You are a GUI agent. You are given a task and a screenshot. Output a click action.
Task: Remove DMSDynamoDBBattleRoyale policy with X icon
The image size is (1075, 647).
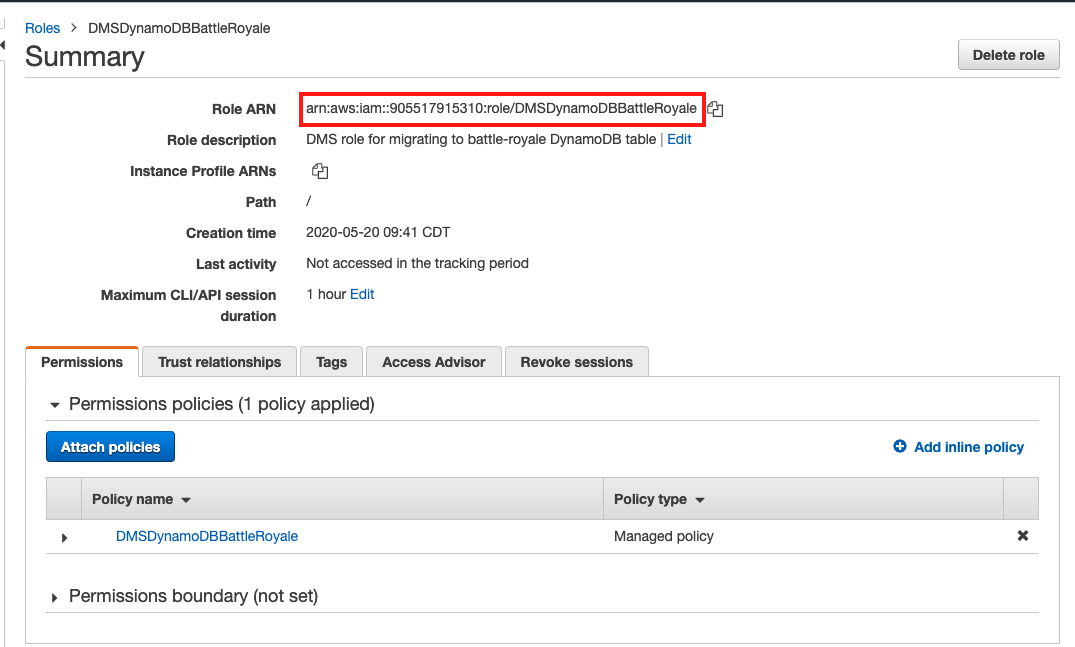(1022, 536)
